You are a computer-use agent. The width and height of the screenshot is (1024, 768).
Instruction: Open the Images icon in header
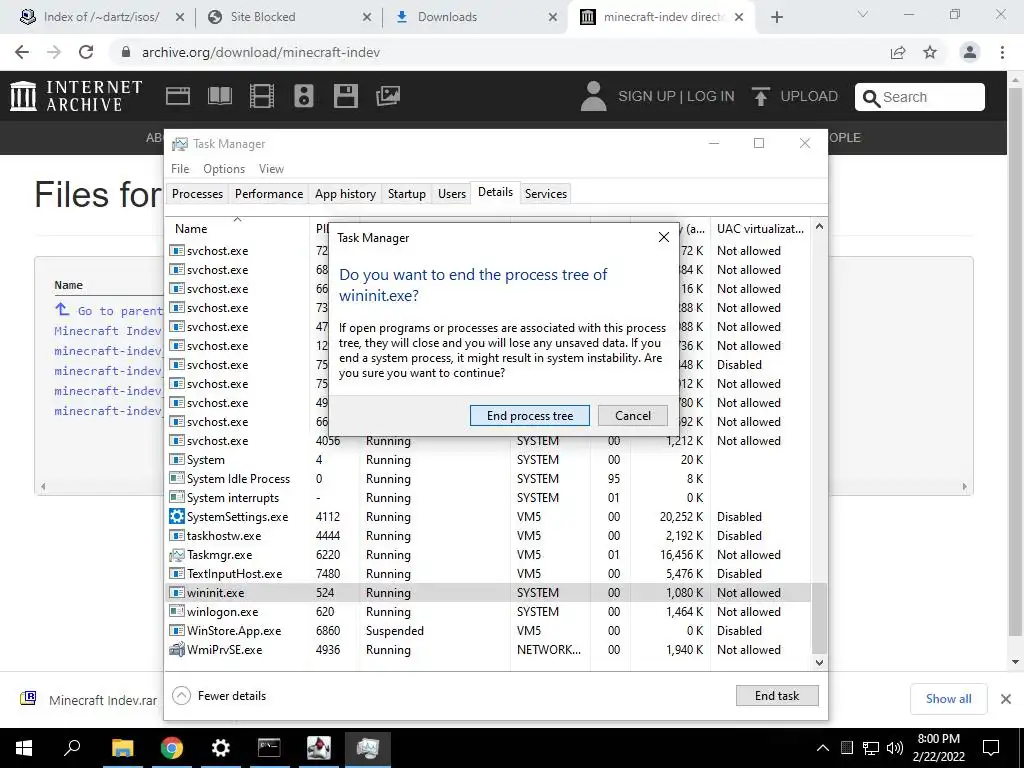tap(388, 96)
